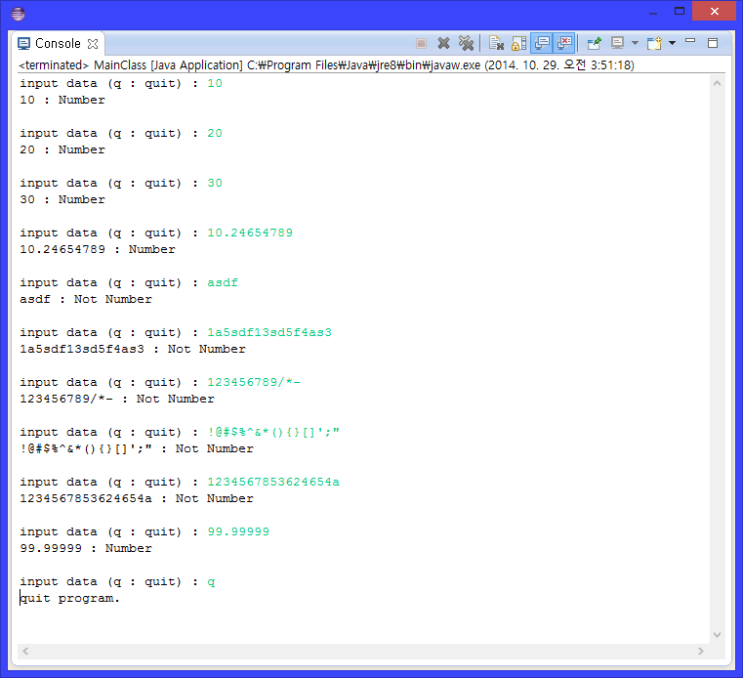Minimize the Console view panel
743x678 pixels.
(692, 43)
